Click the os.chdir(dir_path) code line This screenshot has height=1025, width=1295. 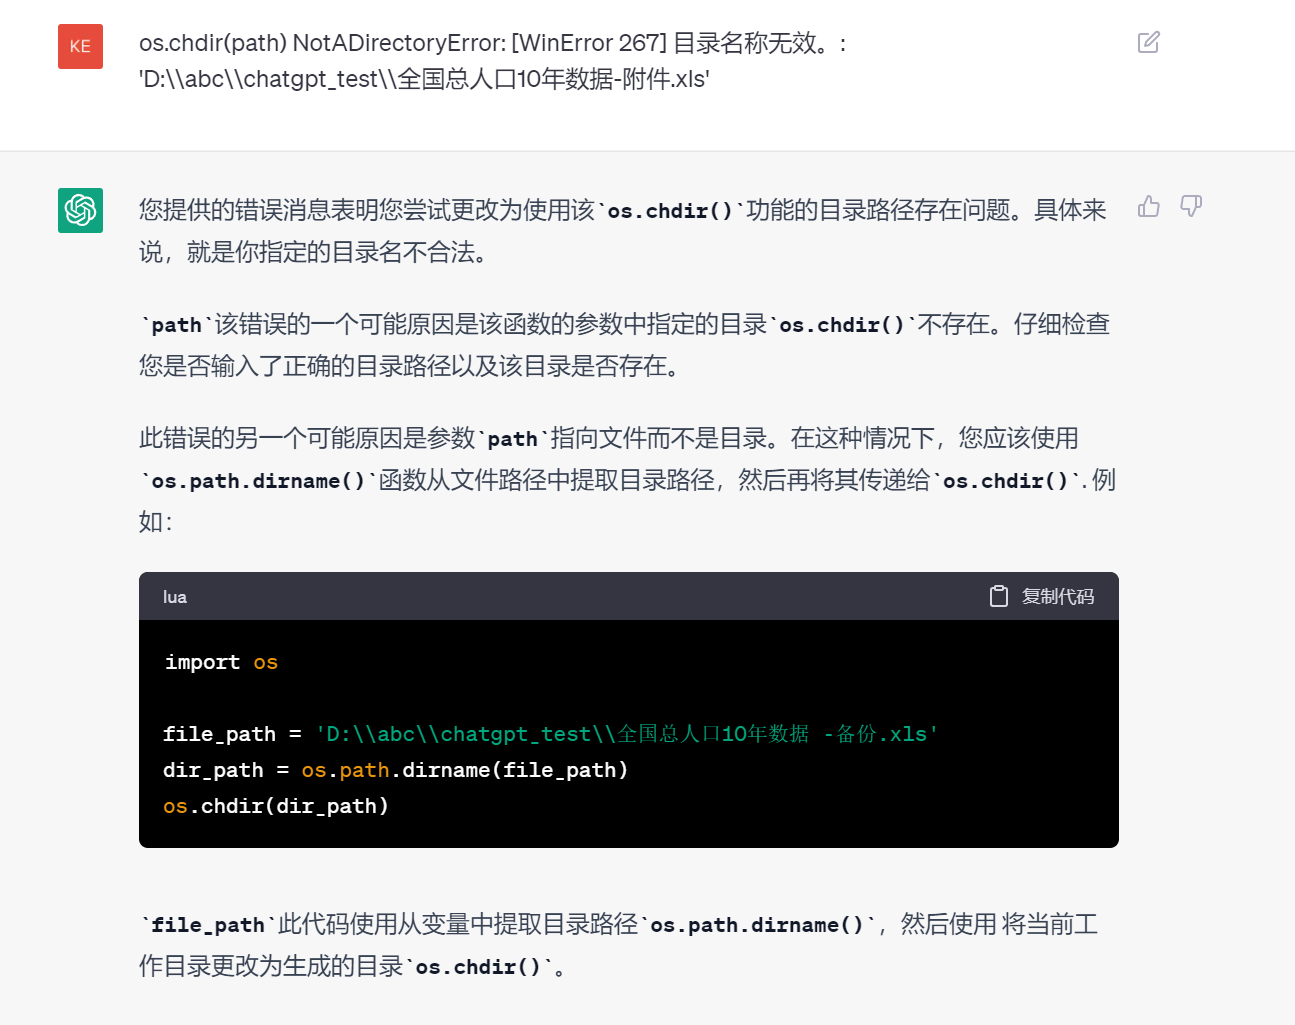[x=276, y=806]
